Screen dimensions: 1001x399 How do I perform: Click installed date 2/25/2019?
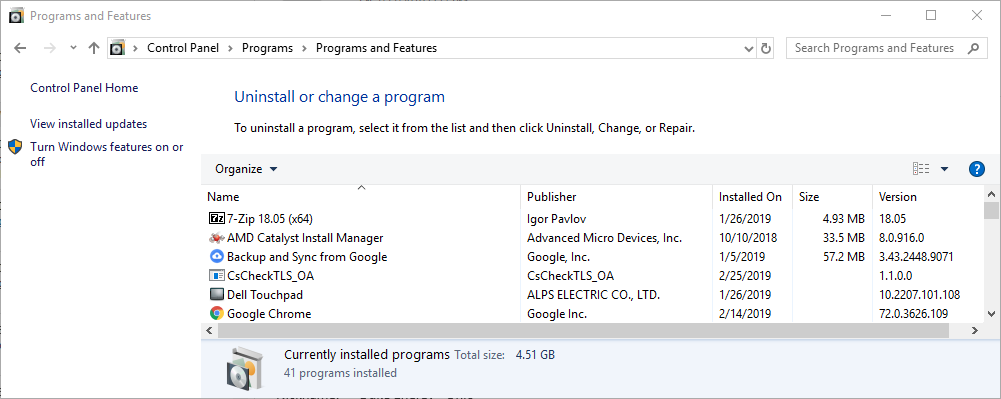[745, 276]
